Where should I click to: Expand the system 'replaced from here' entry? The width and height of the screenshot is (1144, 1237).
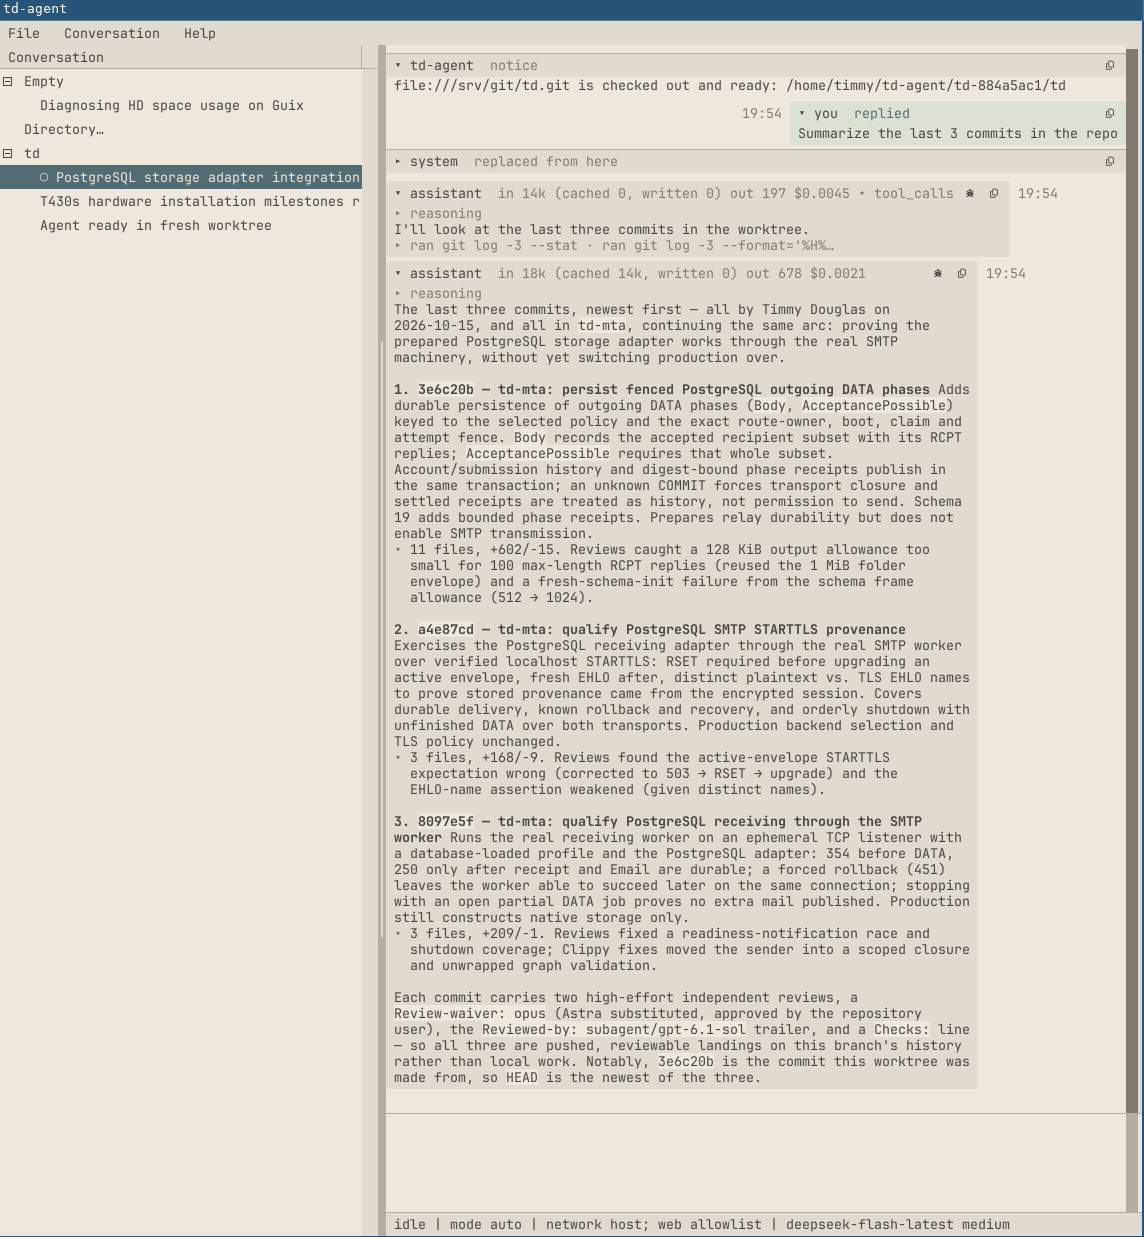pyautogui.click(x=398, y=161)
